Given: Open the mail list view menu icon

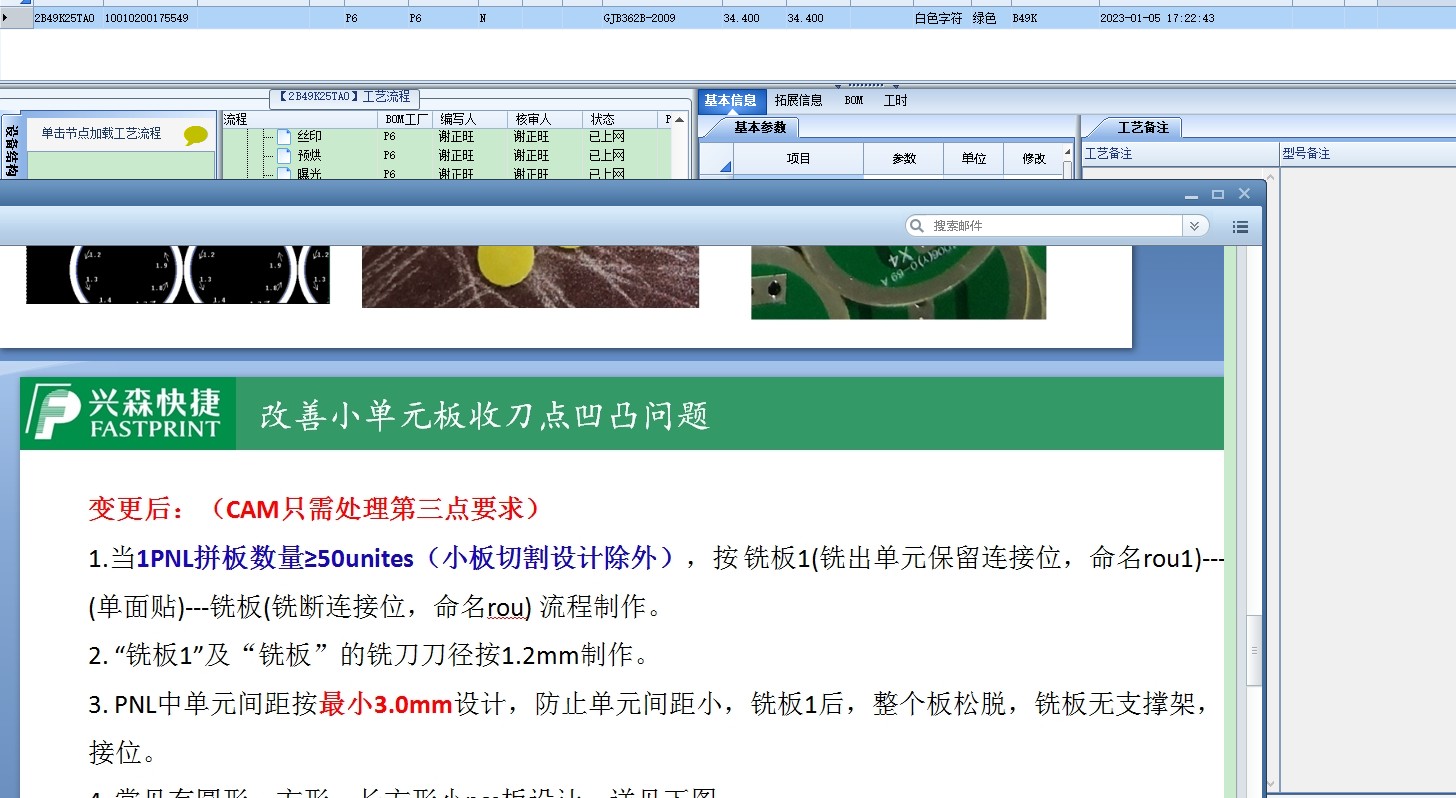Looking at the screenshot, I should tap(1240, 227).
